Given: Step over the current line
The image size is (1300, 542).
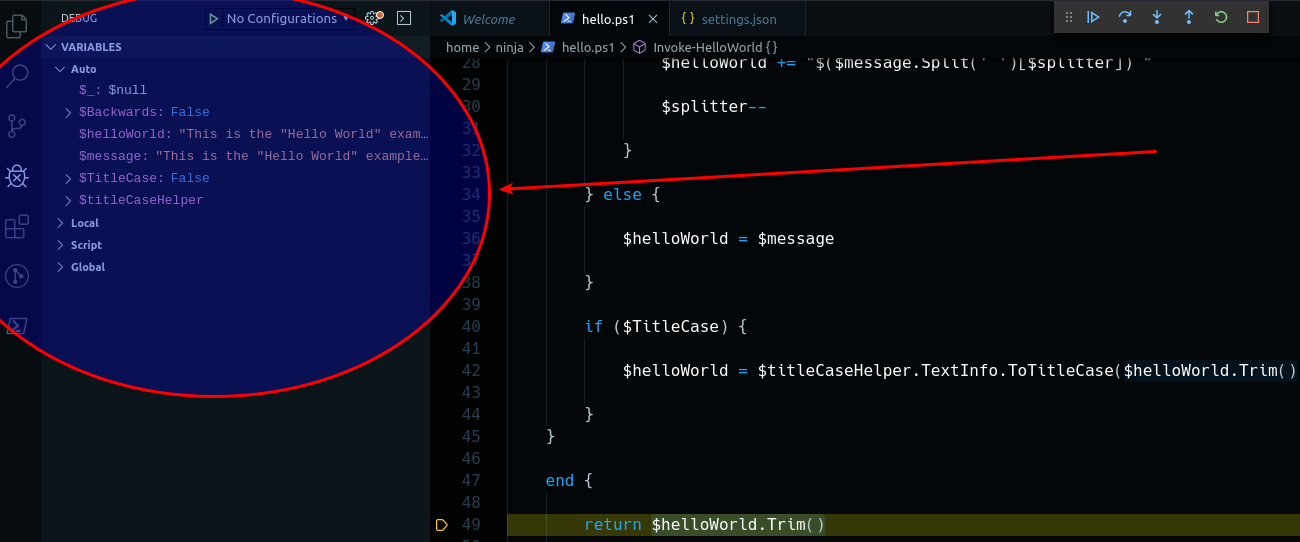Looking at the screenshot, I should (x=1125, y=17).
